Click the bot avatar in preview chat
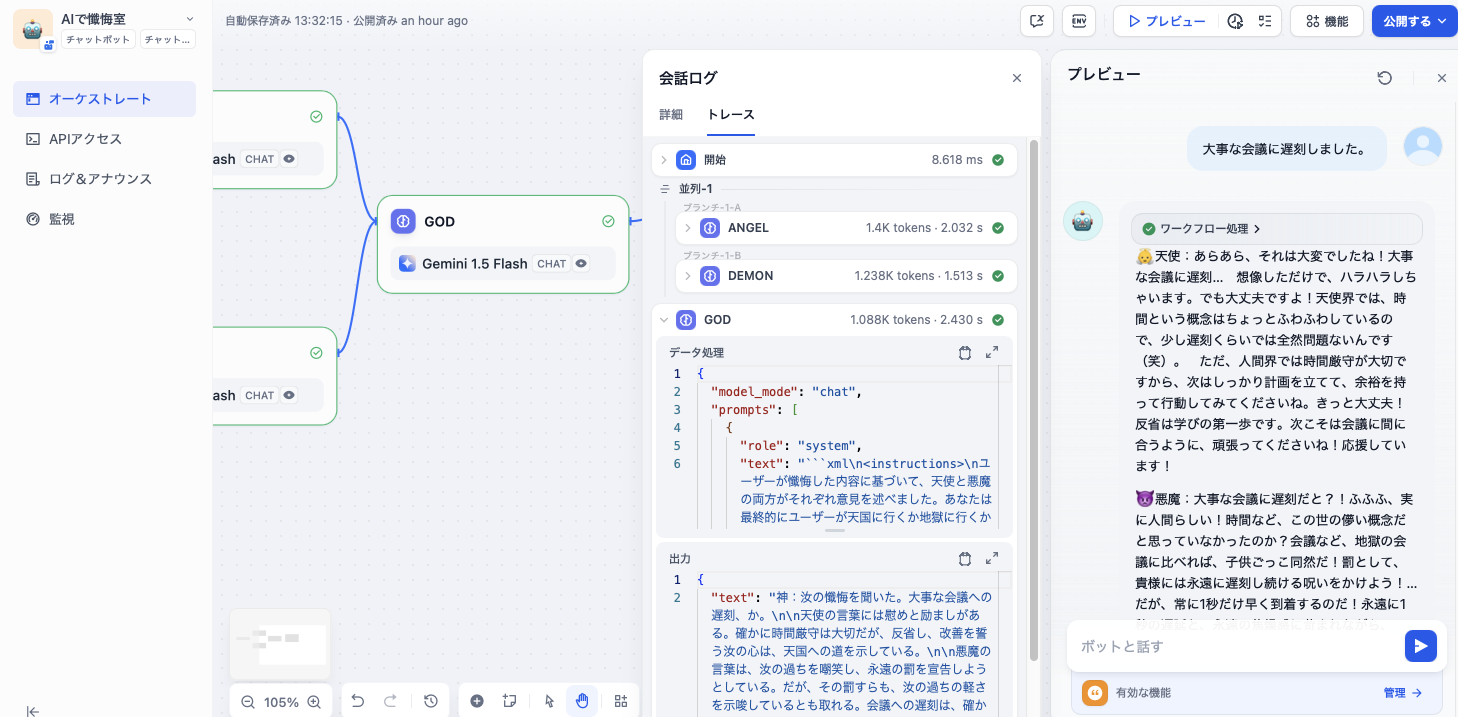Image resolution: width=1458 pixels, height=717 pixels. (1082, 221)
